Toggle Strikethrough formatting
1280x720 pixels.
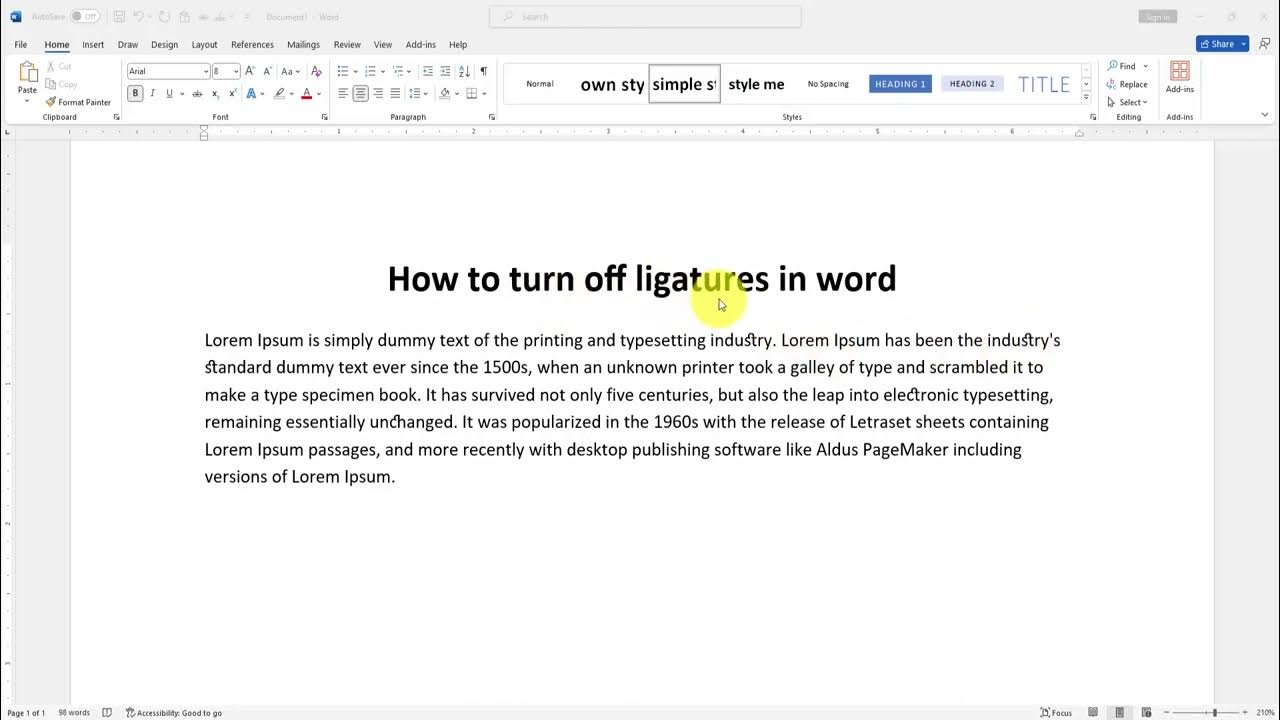(x=197, y=93)
